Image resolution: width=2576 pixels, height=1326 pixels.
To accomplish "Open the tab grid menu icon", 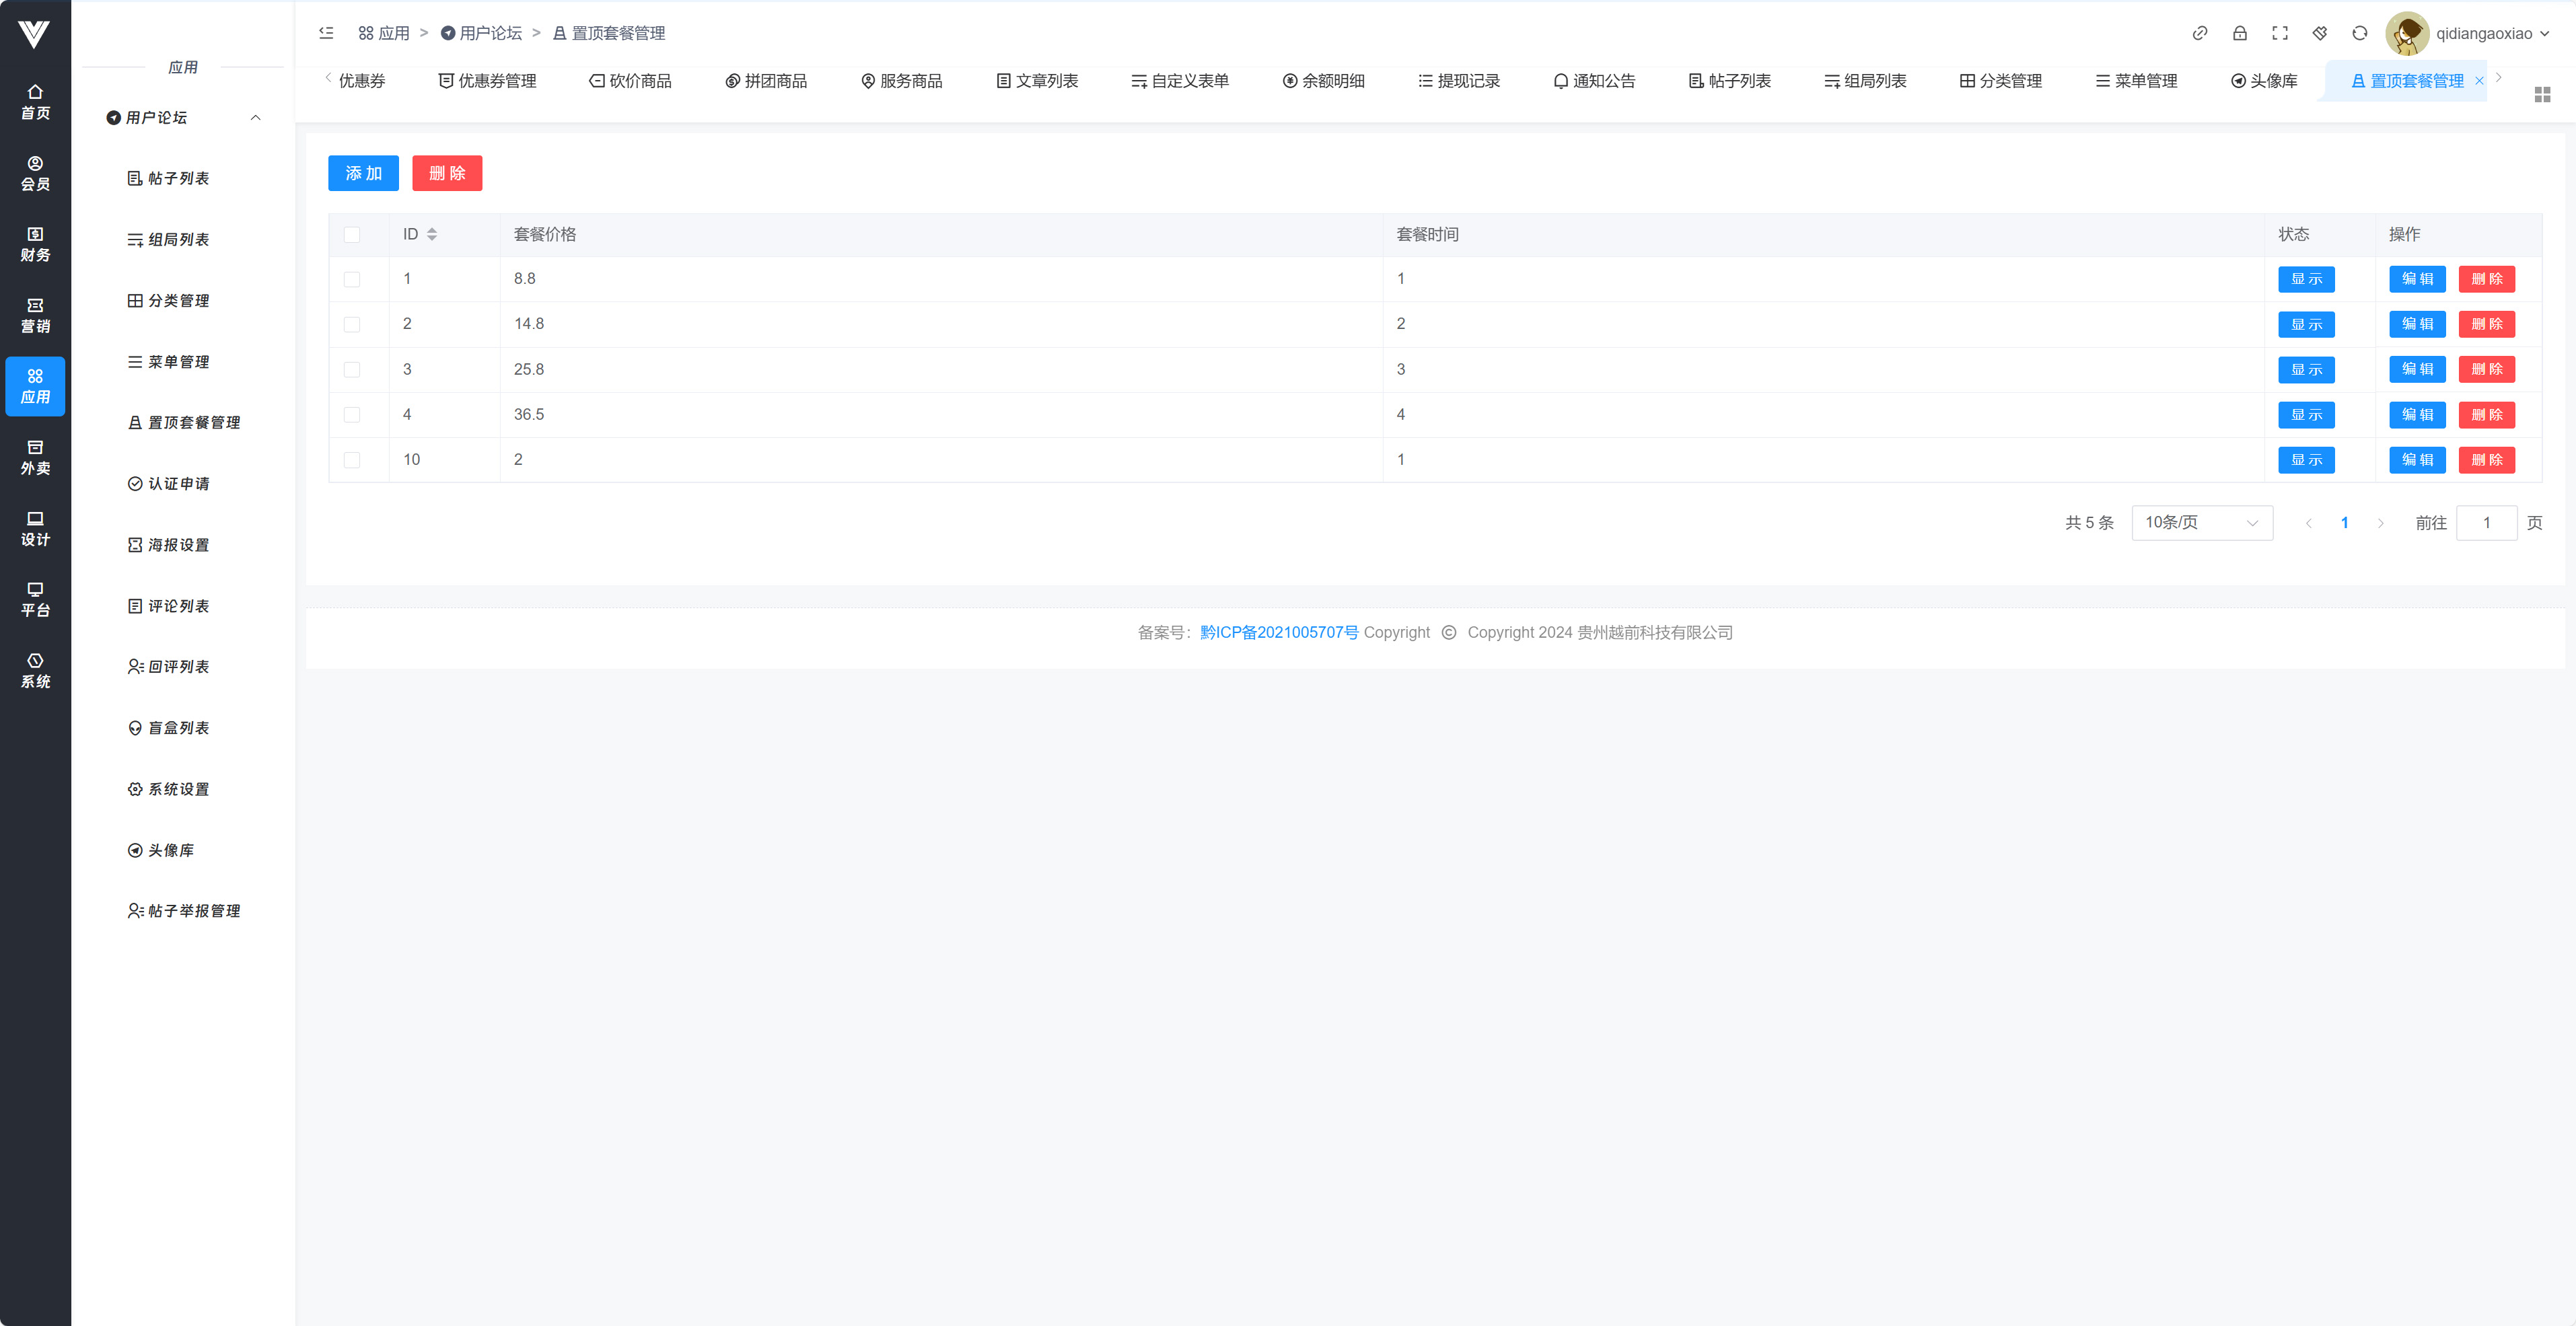I will [x=2542, y=94].
